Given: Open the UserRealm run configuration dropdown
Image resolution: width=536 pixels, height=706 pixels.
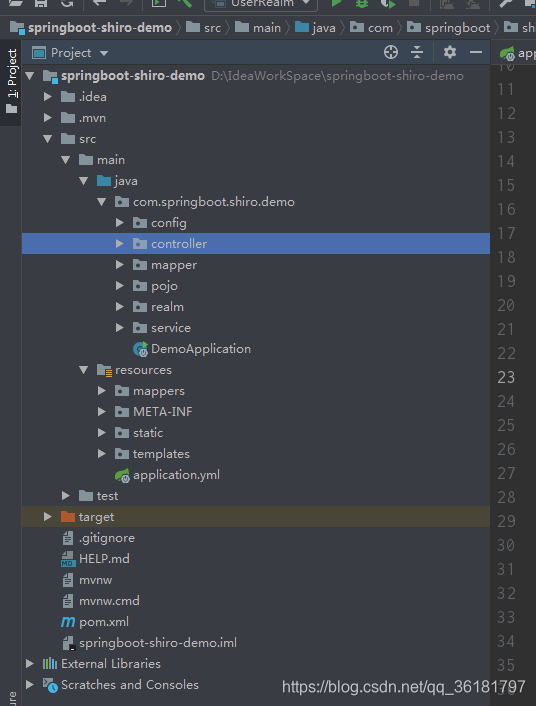Looking at the screenshot, I should 261,4.
